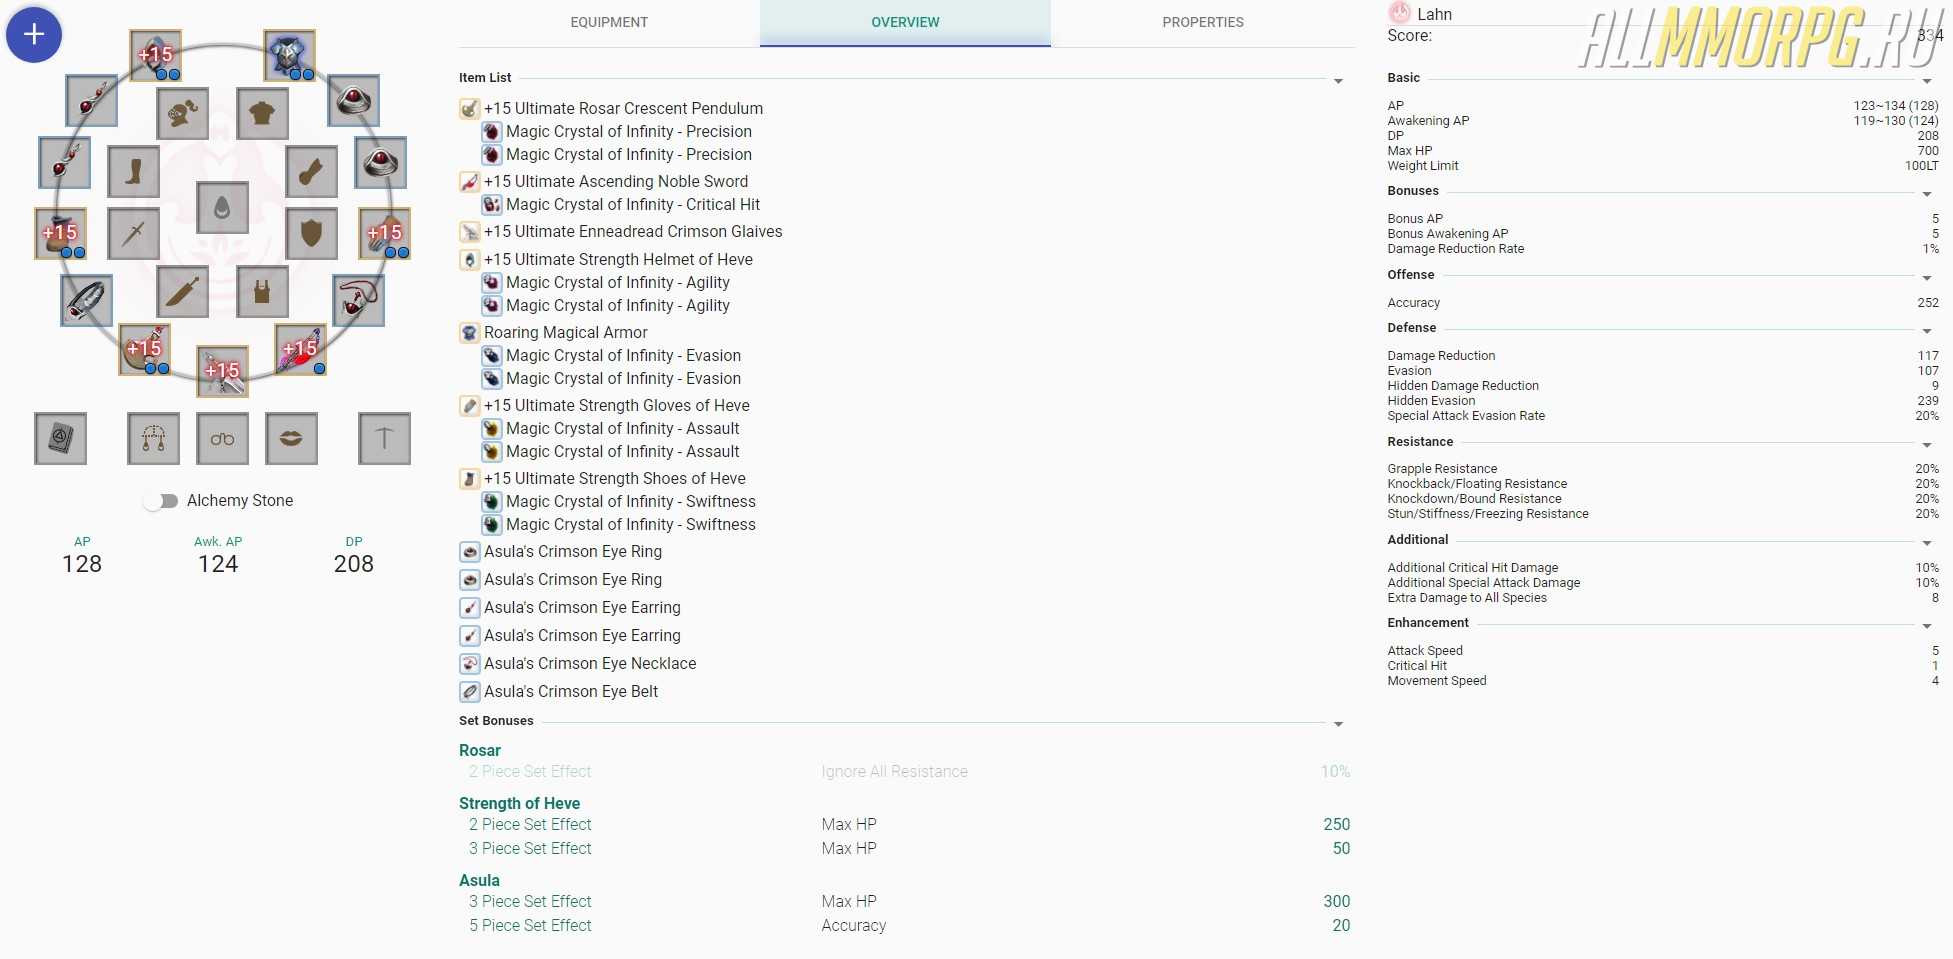Image resolution: width=1953 pixels, height=959 pixels.
Task: Click +15 Ultimate Ascending Noble Sword item
Action: pos(616,181)
